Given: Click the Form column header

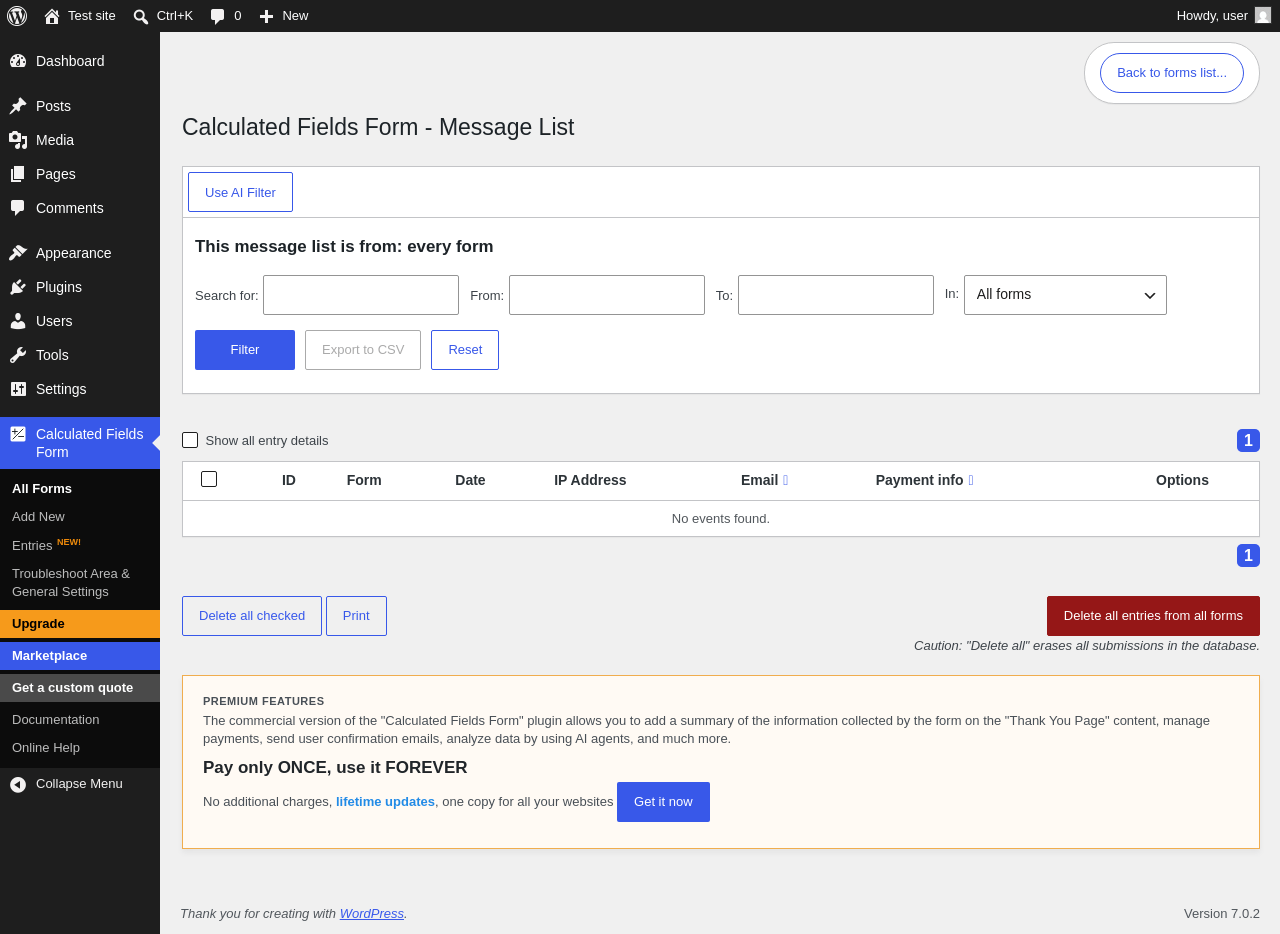Looking at the screenshot, I should (x=364, y=480).
